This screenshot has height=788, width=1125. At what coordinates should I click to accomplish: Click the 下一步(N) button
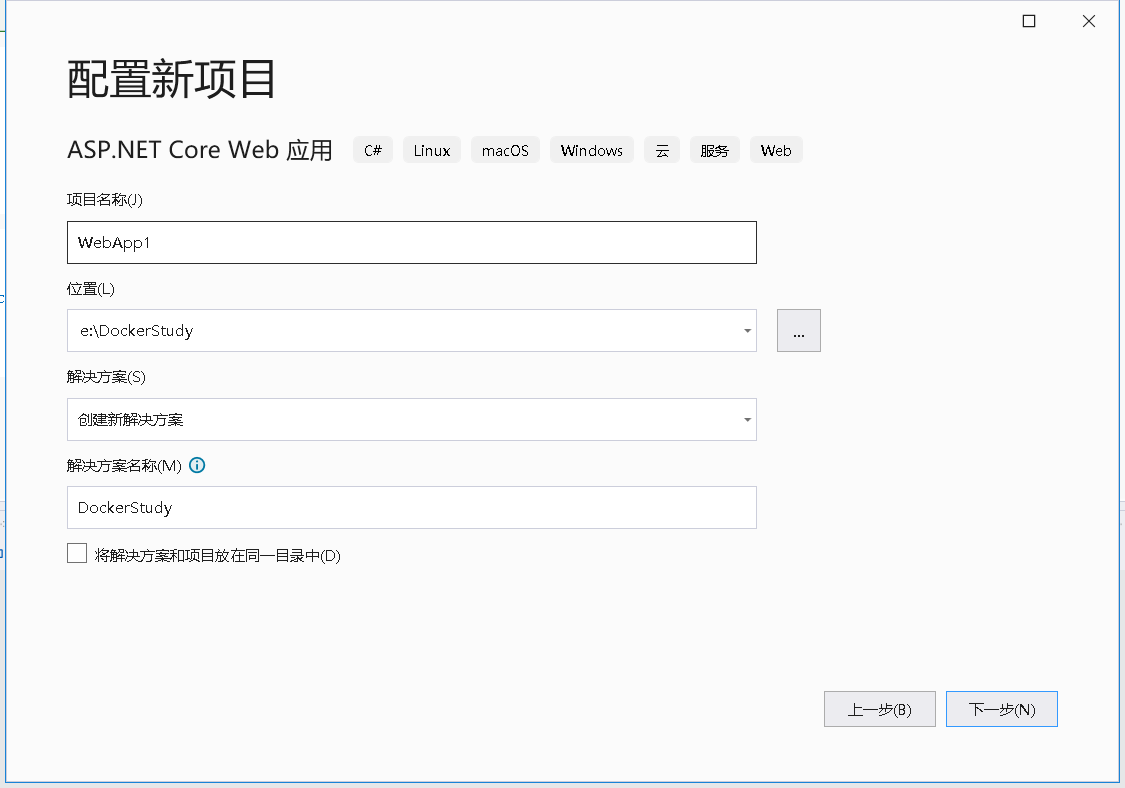pos(1001,709)
